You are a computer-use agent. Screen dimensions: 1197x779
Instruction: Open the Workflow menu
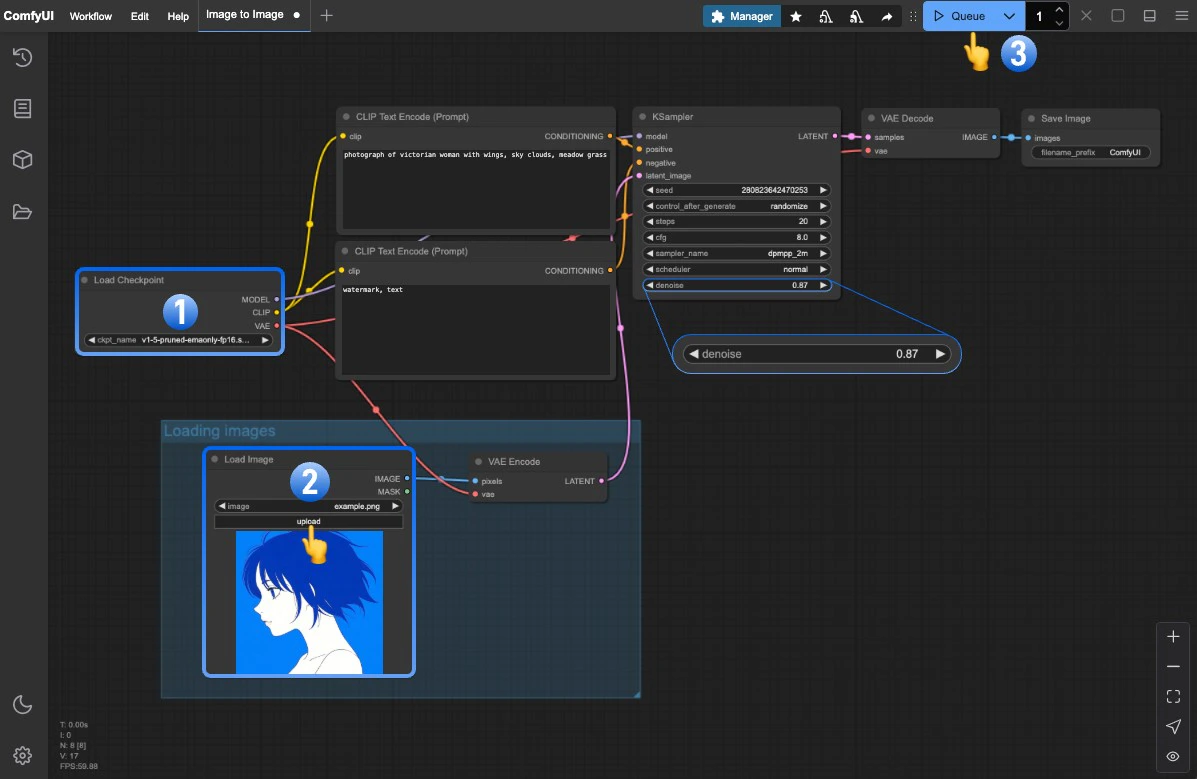tap(90, 15)
